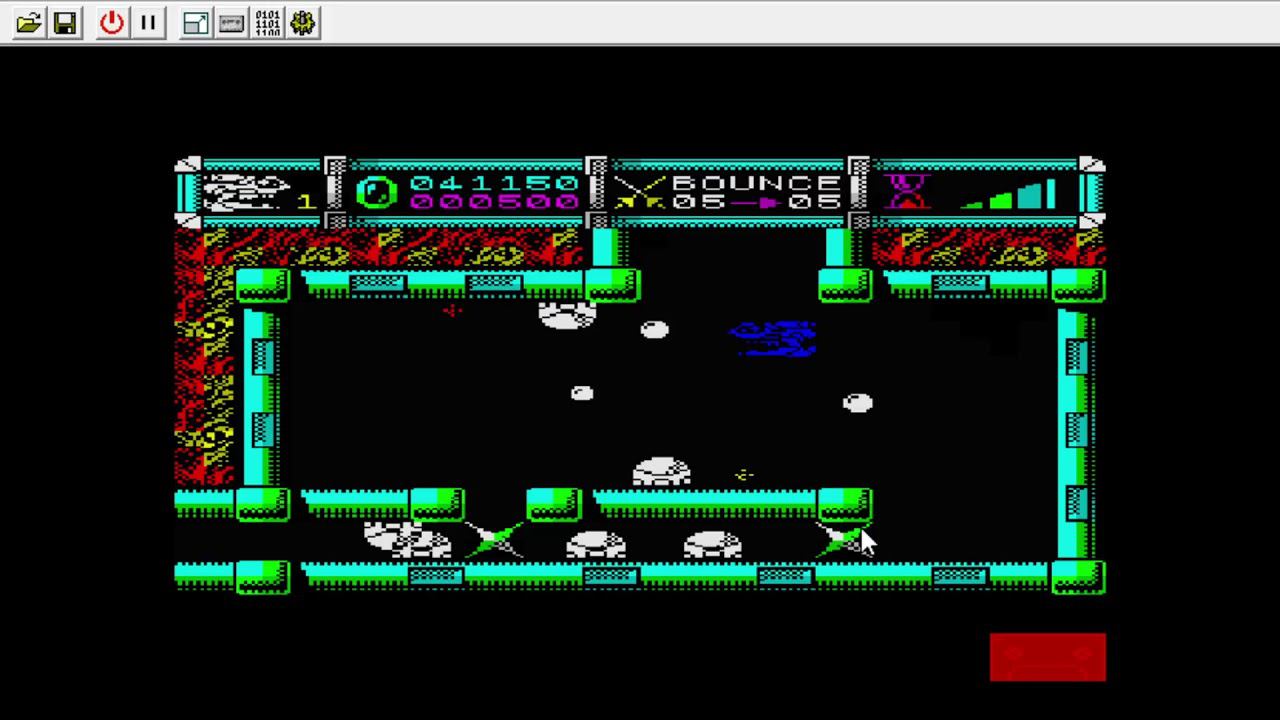The height and width of the screenshot is (720, 1280).
Task: Click the blue spaceship in the game
Action: [773, 339]
